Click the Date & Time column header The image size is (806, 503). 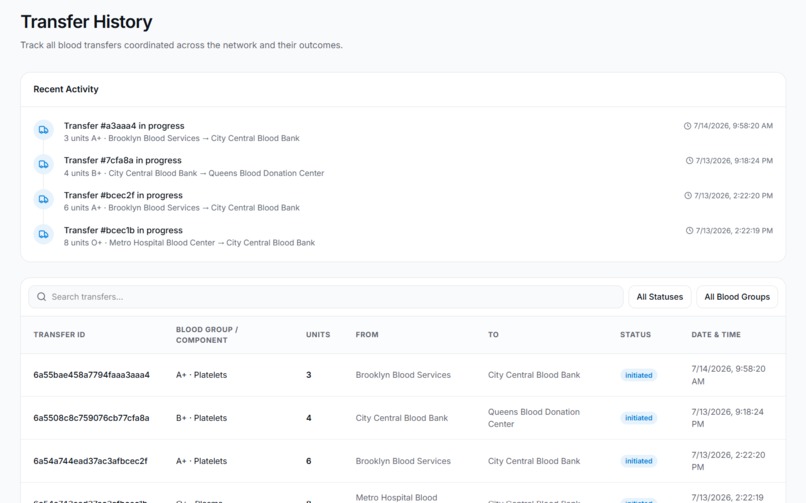point(716,334)
